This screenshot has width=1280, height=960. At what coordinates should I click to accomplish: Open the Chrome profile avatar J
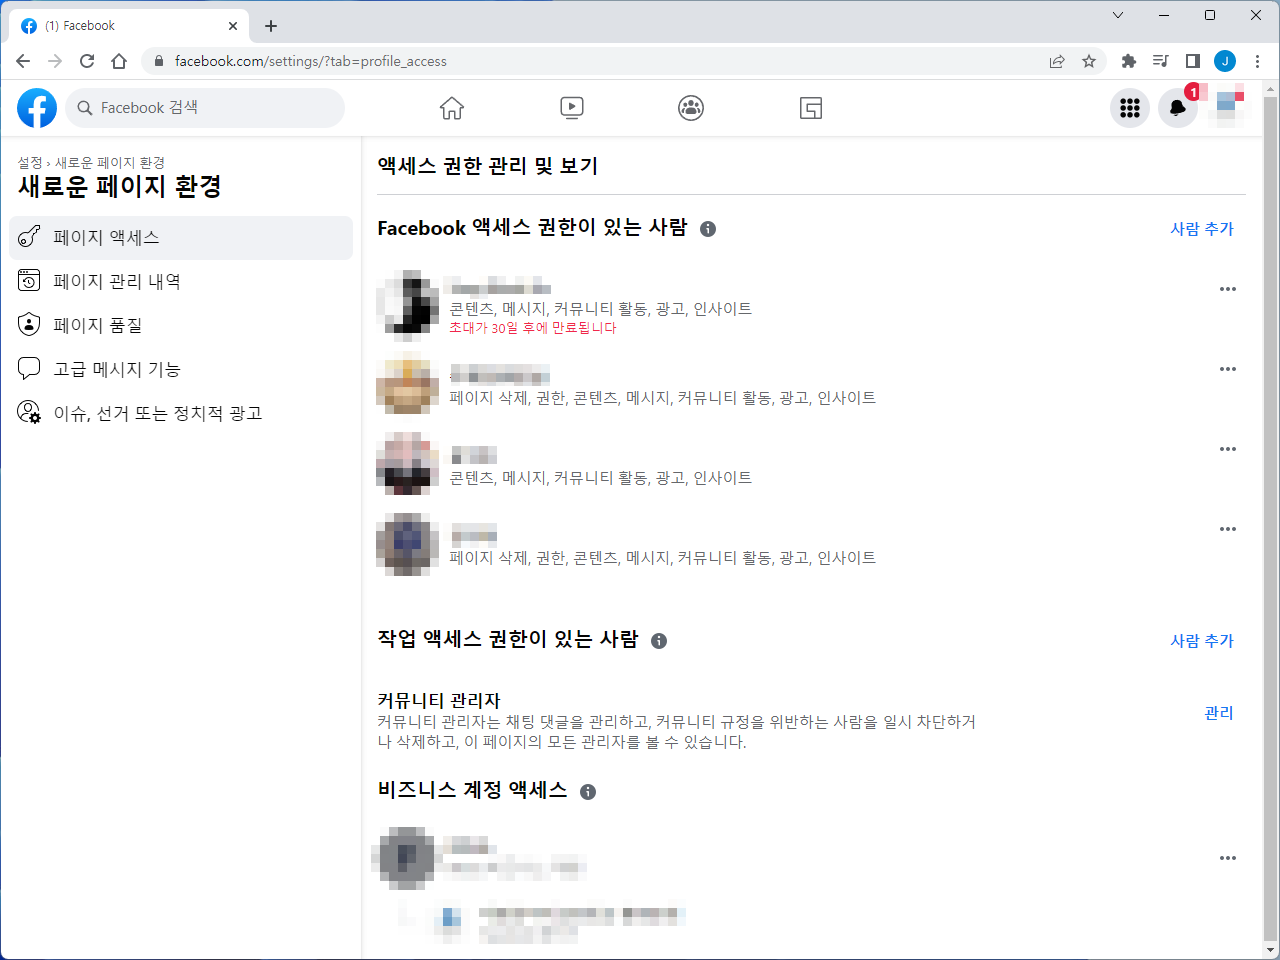pos(1225,61)
